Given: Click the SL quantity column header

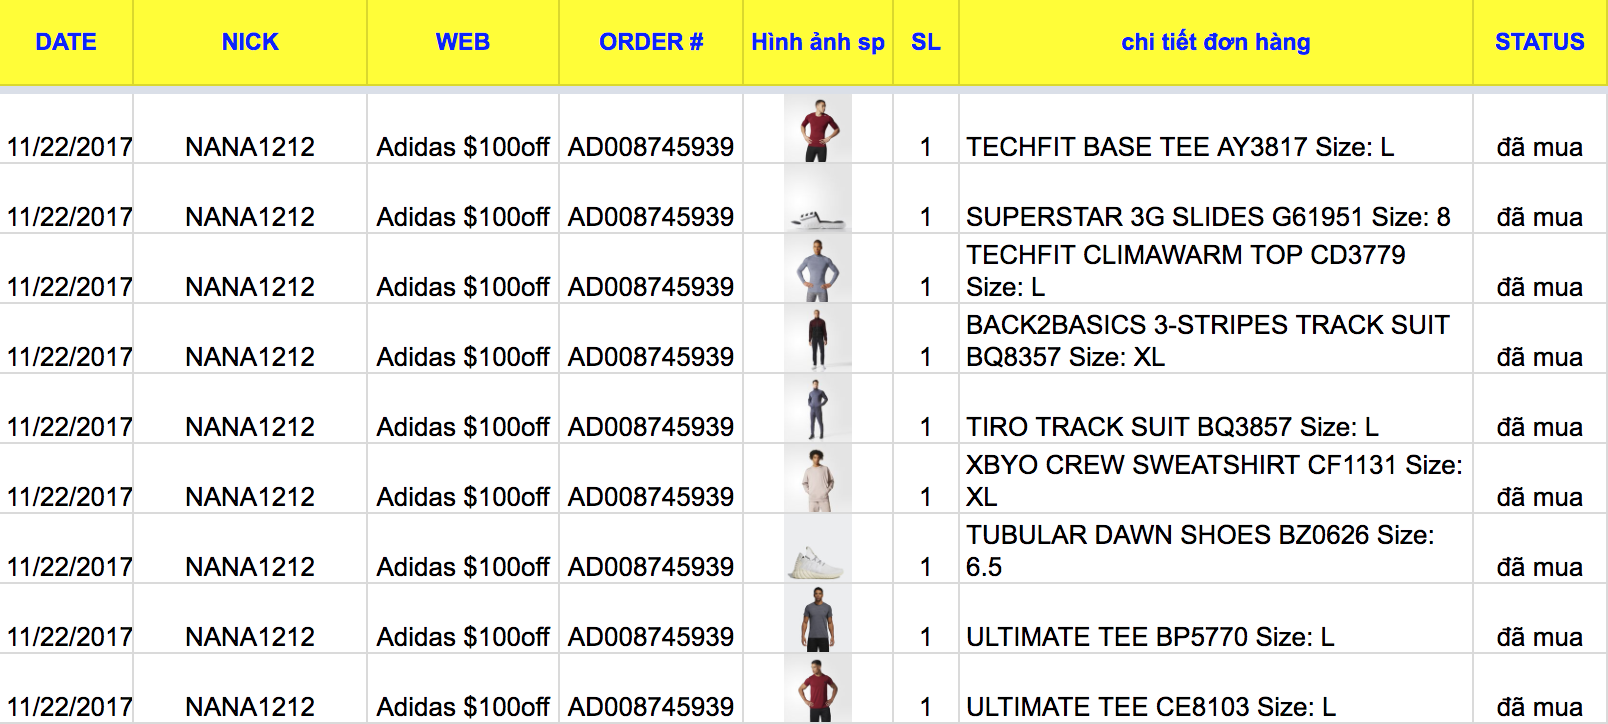Looking at the screenshot, I should 926,42.
